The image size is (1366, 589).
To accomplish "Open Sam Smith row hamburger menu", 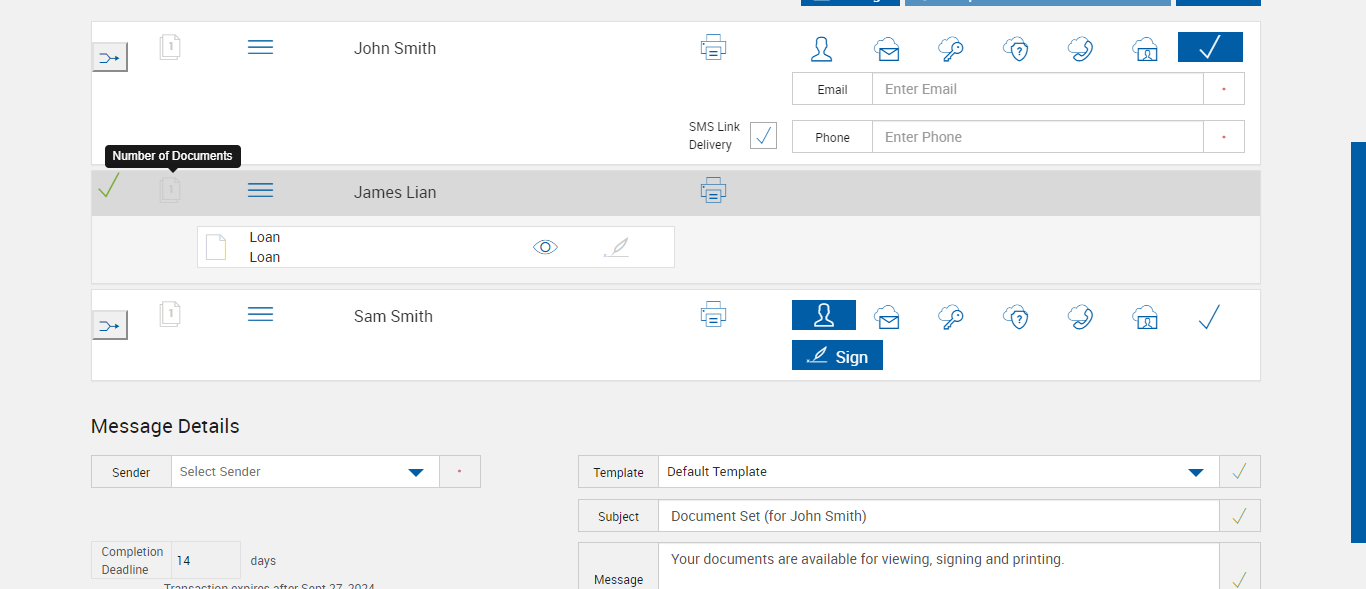I will [260, 315].
